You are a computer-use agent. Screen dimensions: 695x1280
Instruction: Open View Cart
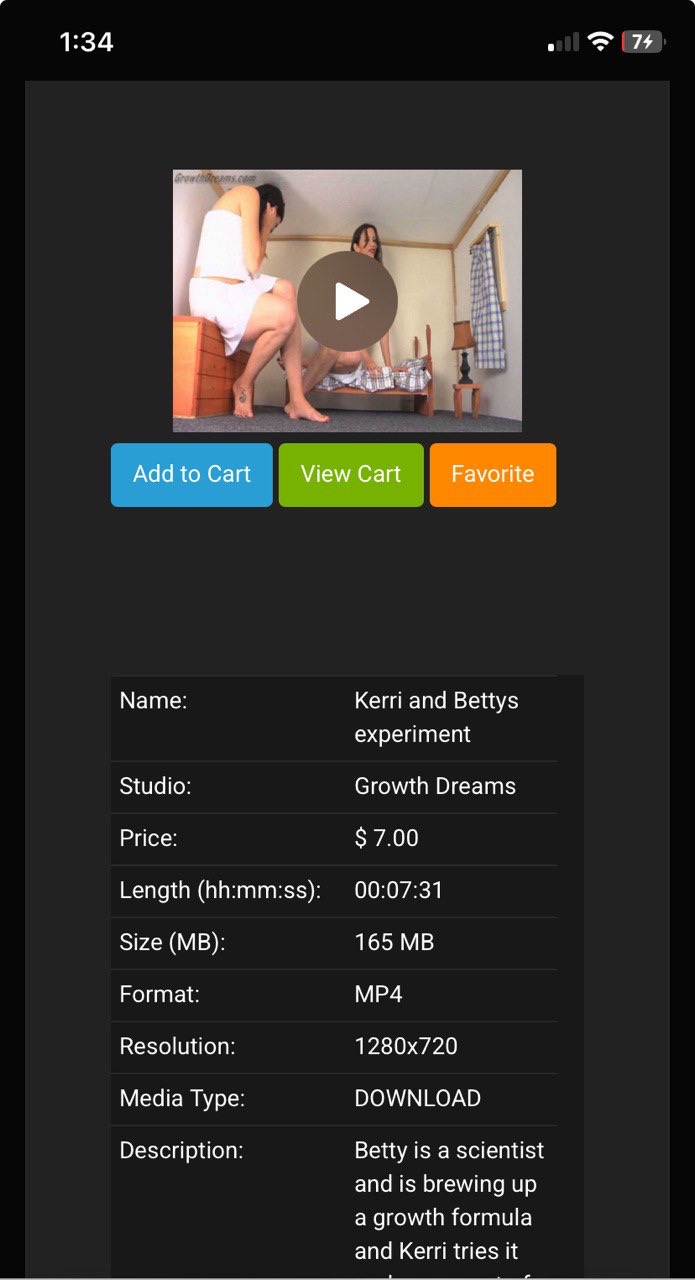[x=351, y=475]
